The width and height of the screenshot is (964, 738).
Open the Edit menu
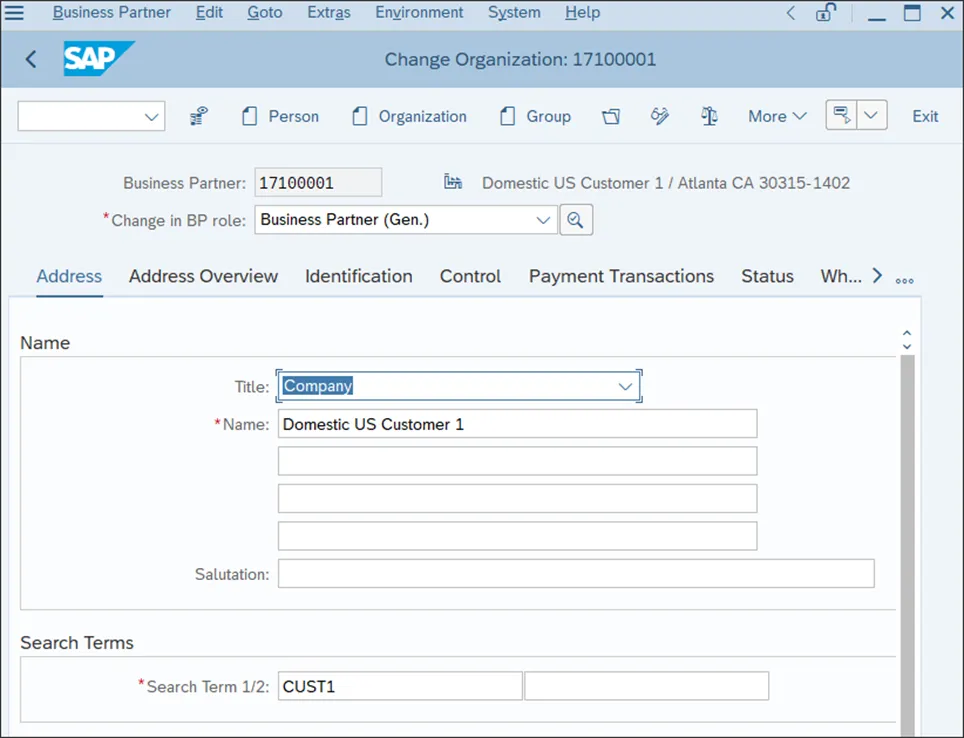[209, 12]
